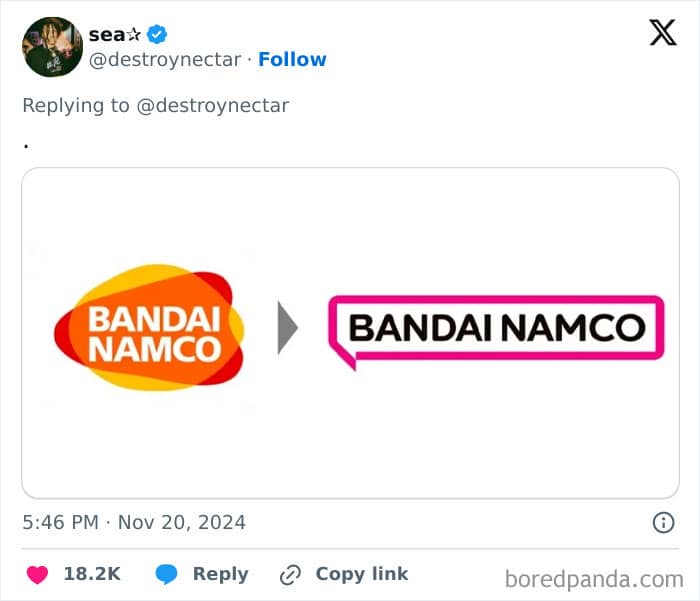This screenshot has height=601, width=700.
Task: Open the @destroynectar handle under name
Action: point(165,59)
